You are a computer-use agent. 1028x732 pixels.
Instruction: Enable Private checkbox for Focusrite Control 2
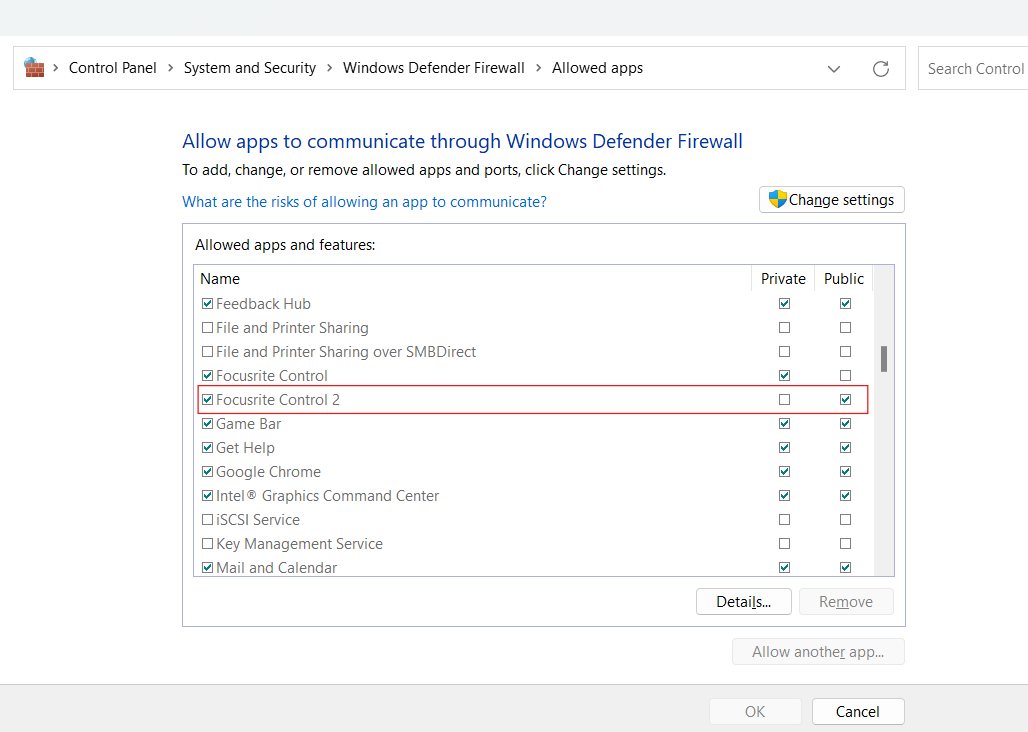784,399
